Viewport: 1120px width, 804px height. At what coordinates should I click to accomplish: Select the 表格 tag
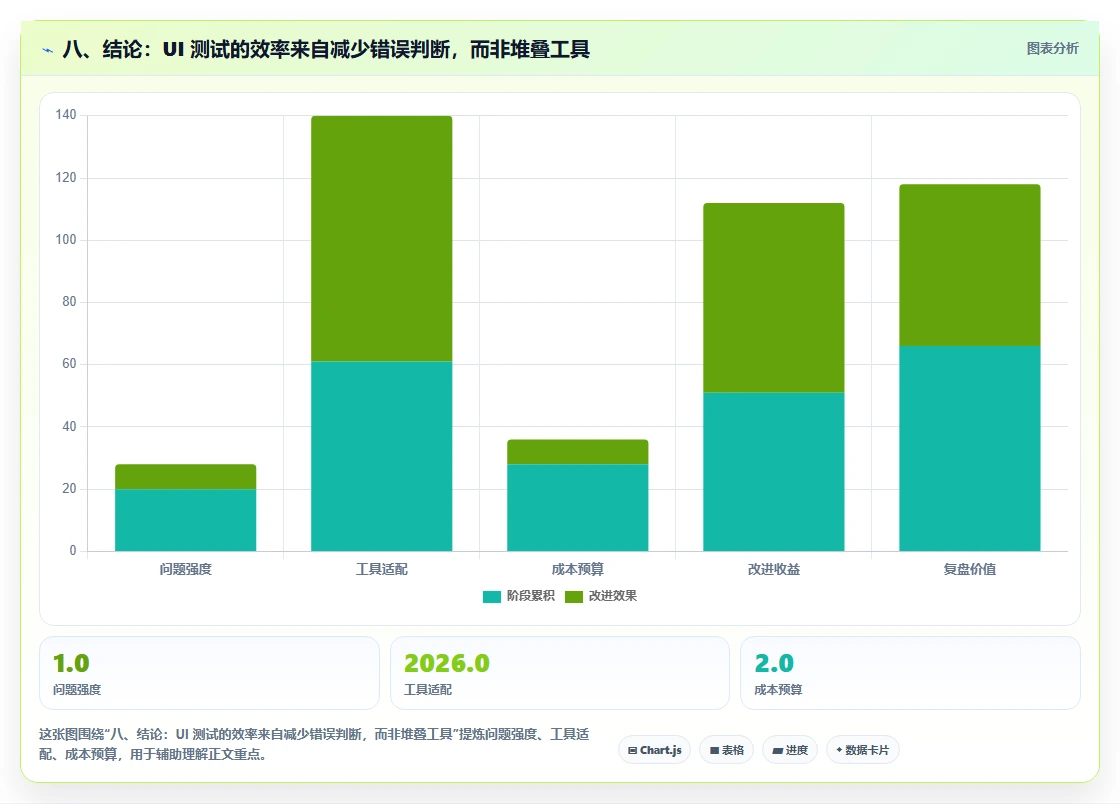coord(726,750)
